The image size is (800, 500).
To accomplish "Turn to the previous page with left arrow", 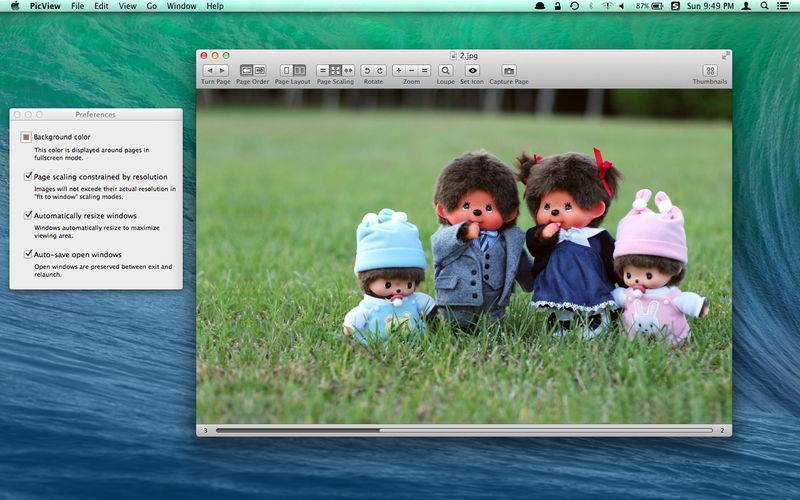I will coord(210,70).
